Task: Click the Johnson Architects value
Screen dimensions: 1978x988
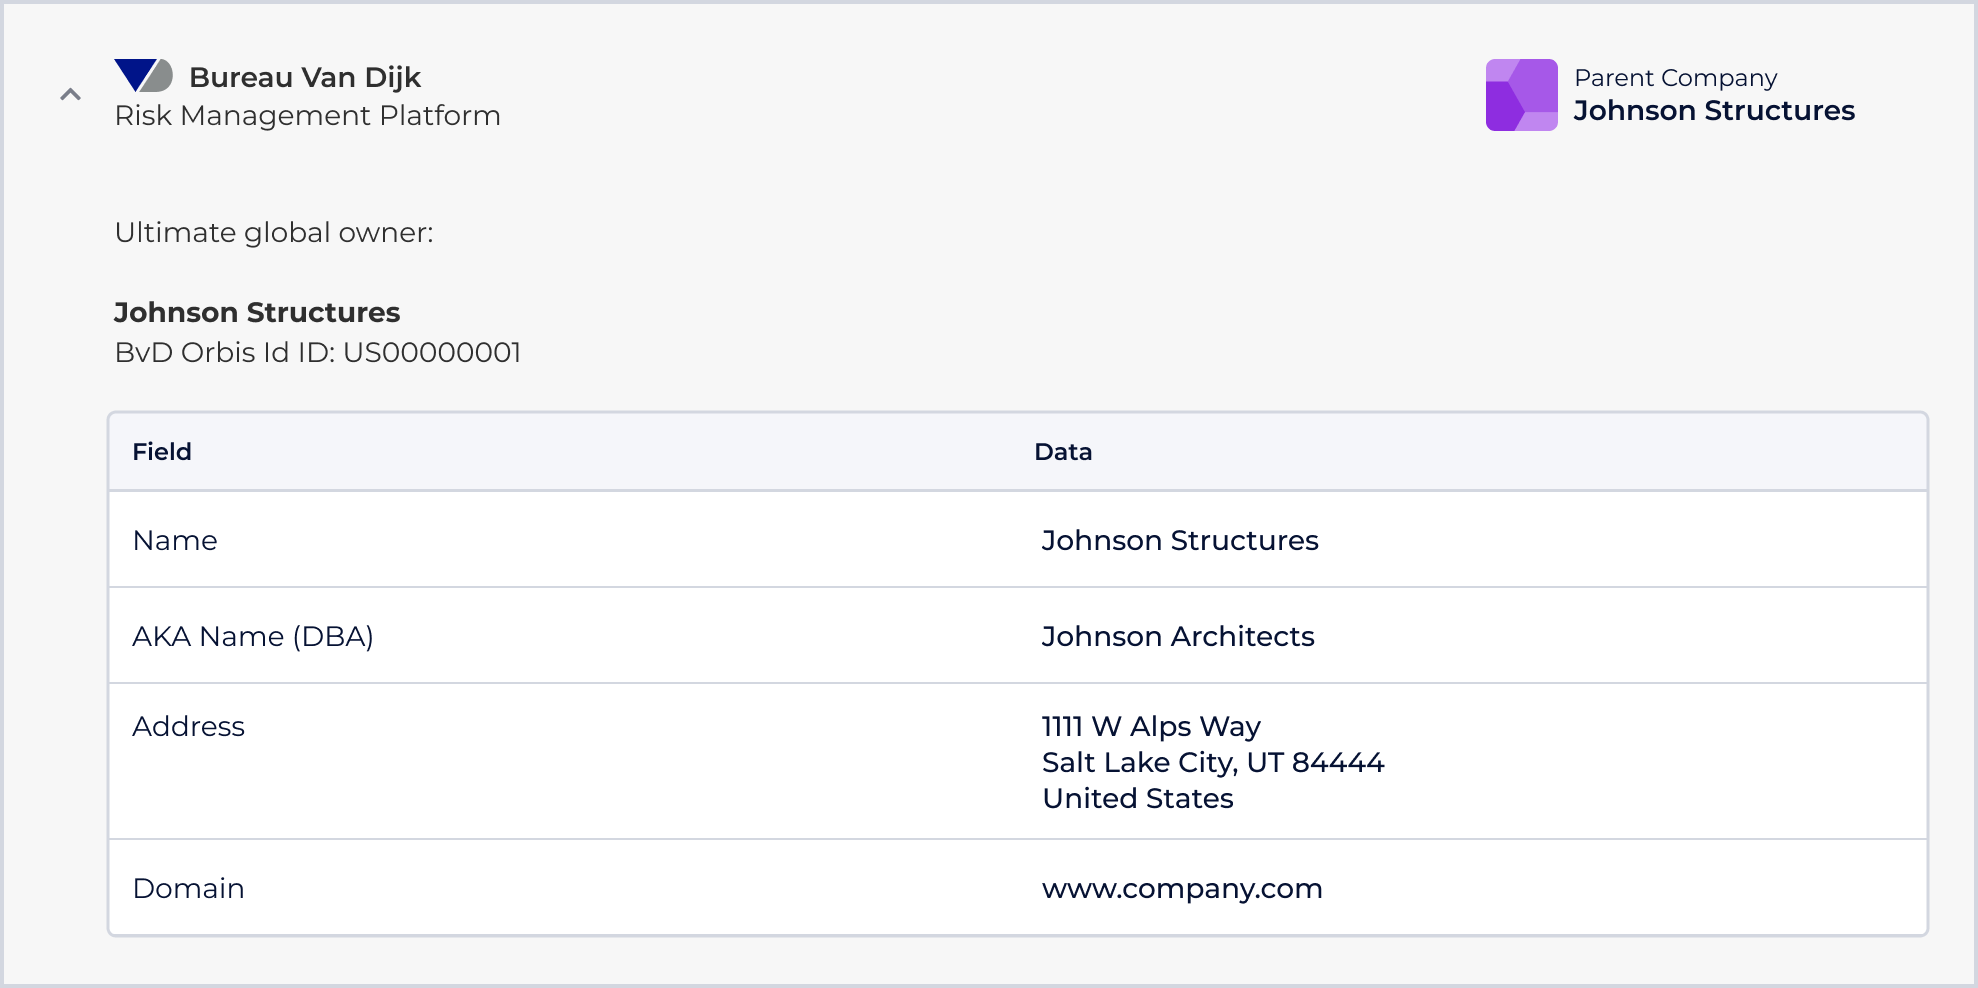Action: [1178, 637]
